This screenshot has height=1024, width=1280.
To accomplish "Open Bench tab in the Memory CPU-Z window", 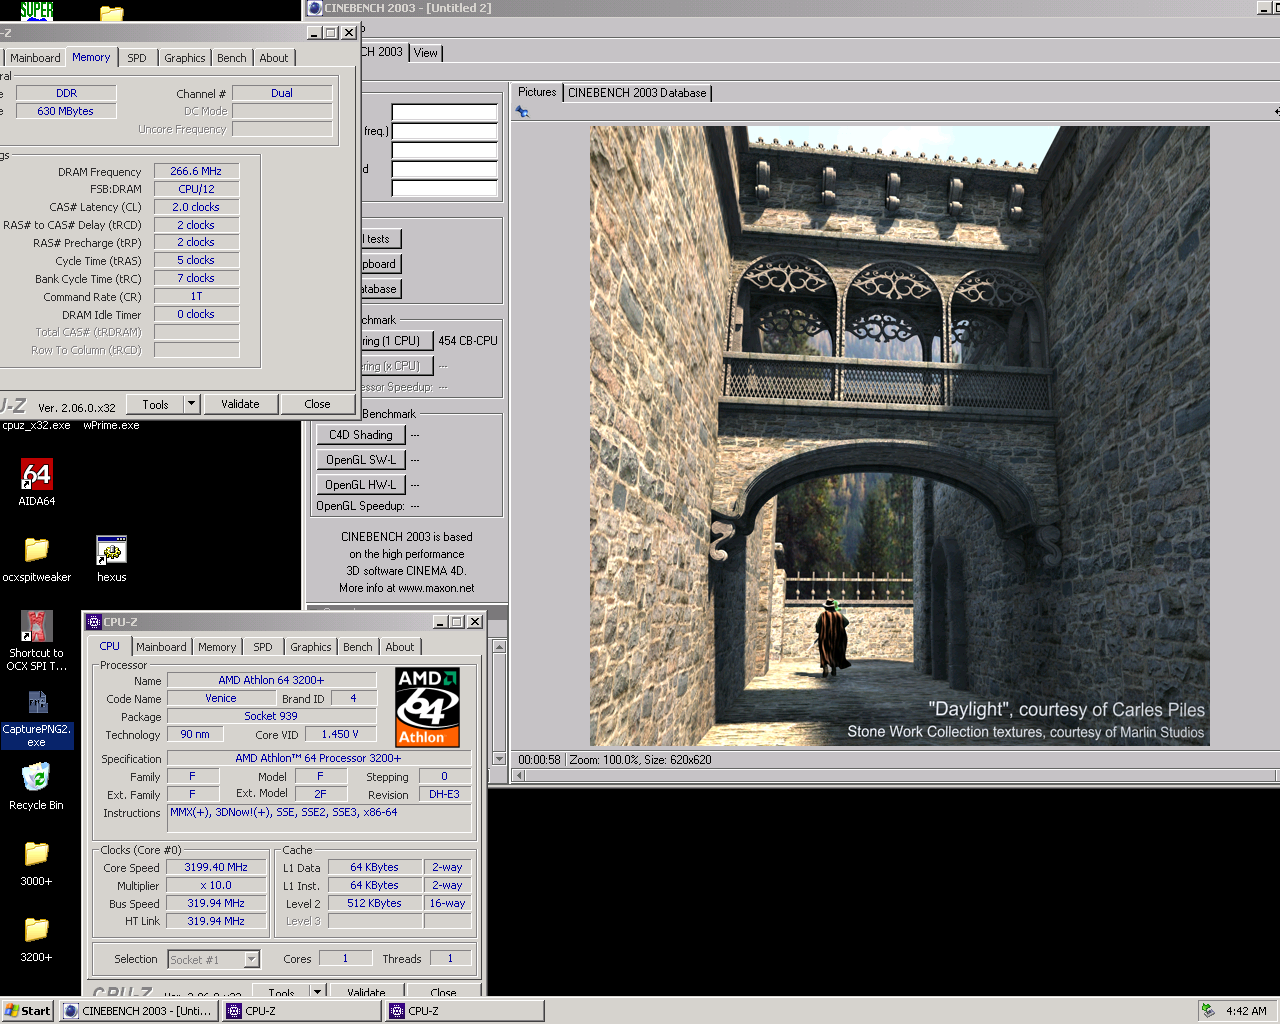I will 232,58.
